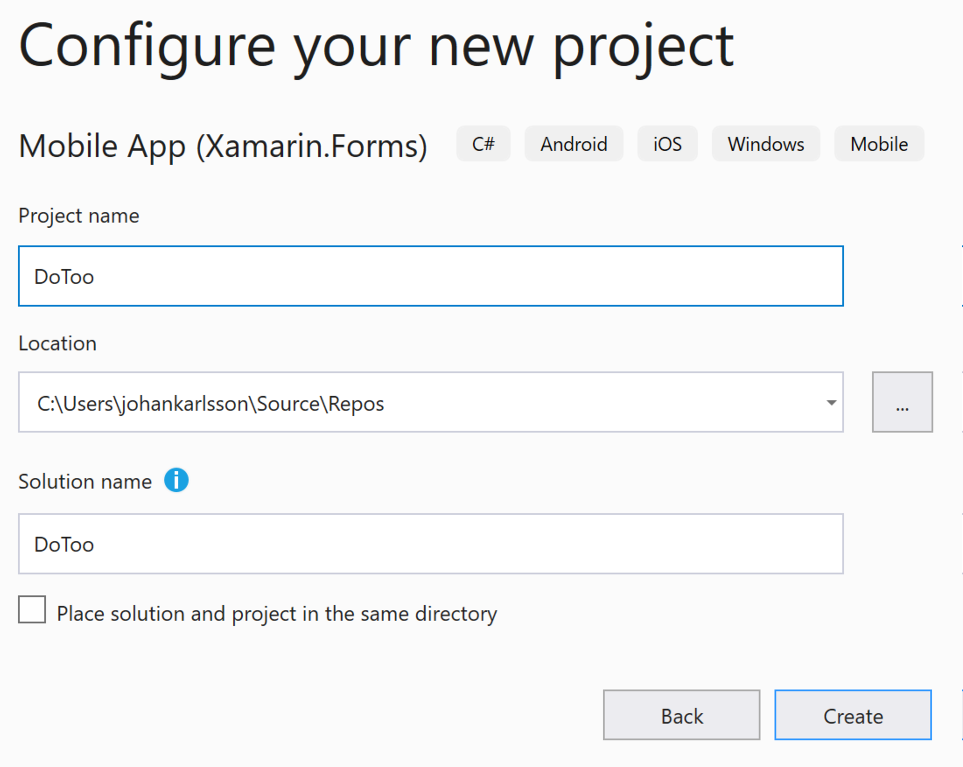Screen dimensions: 963x767
Task: Expand the Location dropdown arrow
Action: tap(831, 403)
